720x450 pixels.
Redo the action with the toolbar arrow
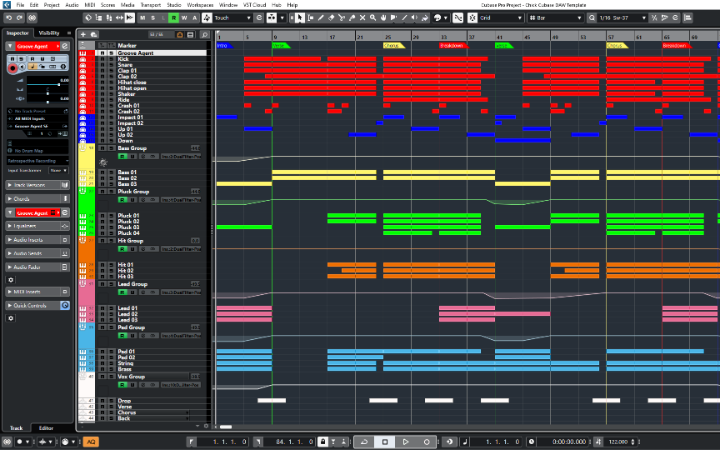tap(19, 18)
